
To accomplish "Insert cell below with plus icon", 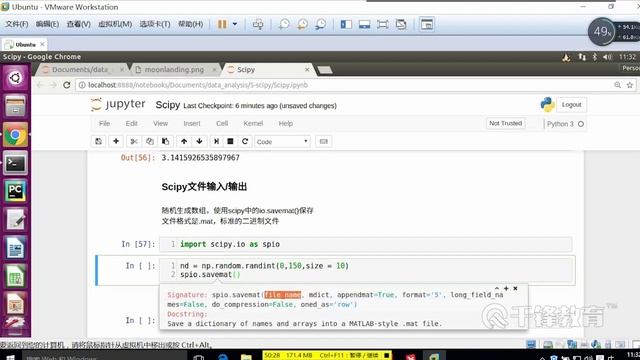I will tap(116, 141).
